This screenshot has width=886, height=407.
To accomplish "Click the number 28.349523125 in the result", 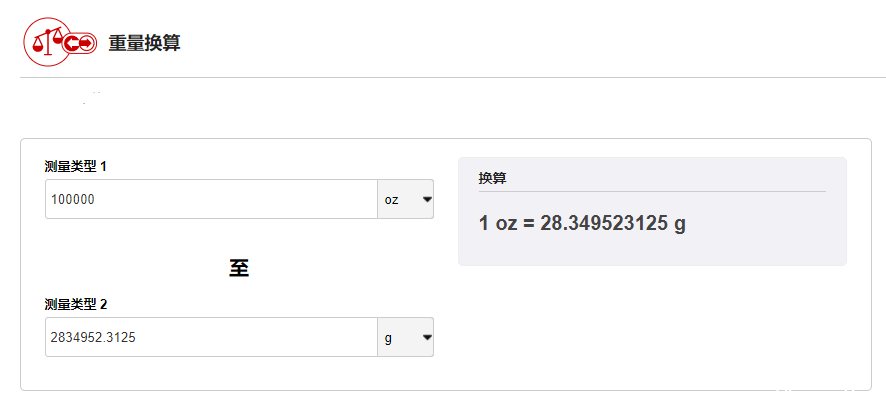I will coord(604,224).
